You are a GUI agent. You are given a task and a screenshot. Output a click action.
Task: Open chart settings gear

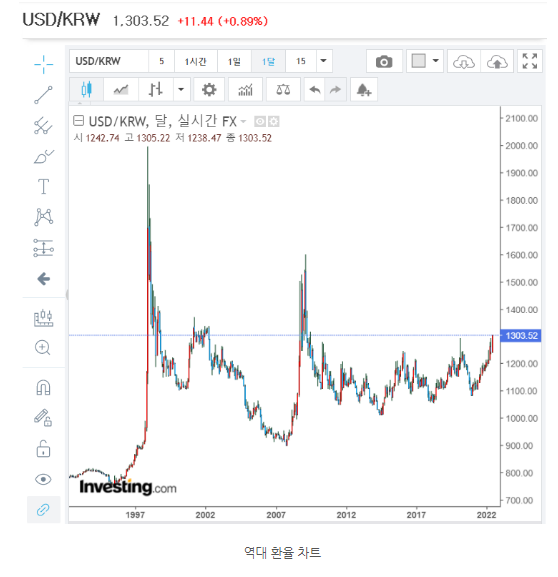(x=209, y=89)
